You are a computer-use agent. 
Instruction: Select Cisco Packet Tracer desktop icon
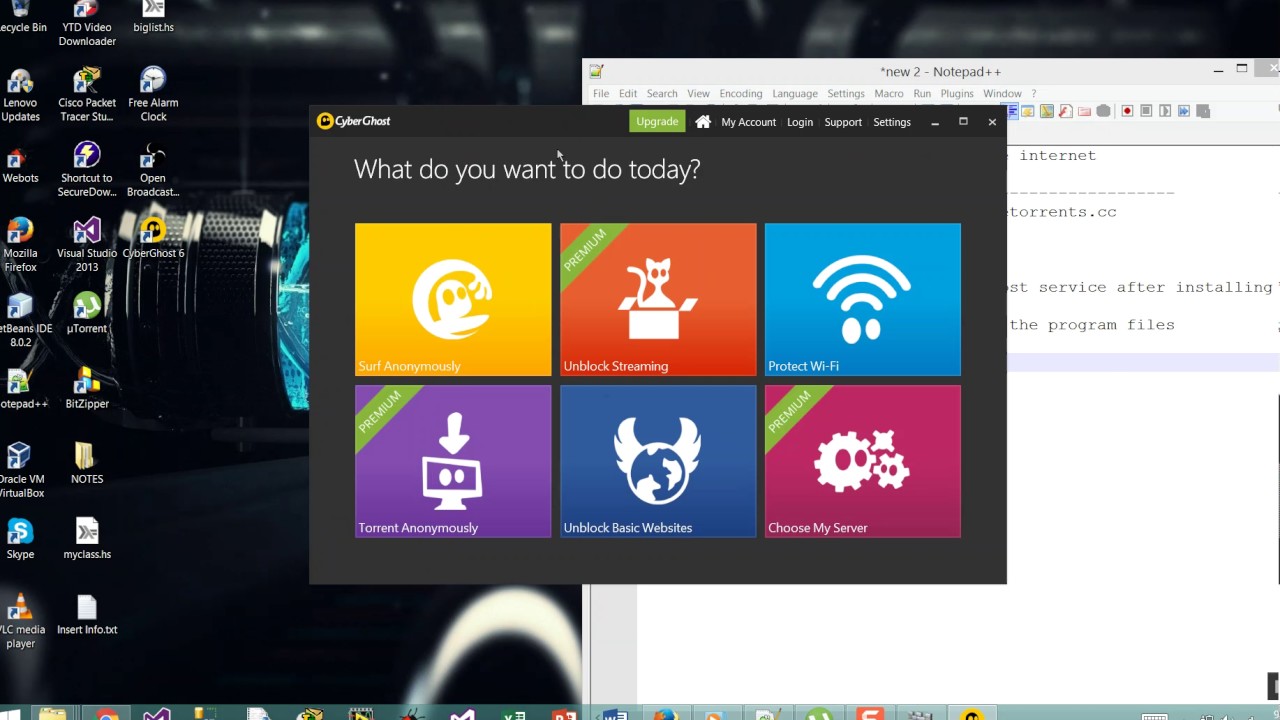87,96
